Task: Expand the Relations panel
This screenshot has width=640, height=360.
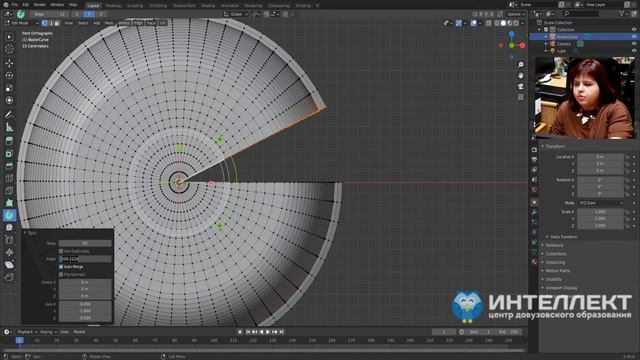Action: pos(554,245)
